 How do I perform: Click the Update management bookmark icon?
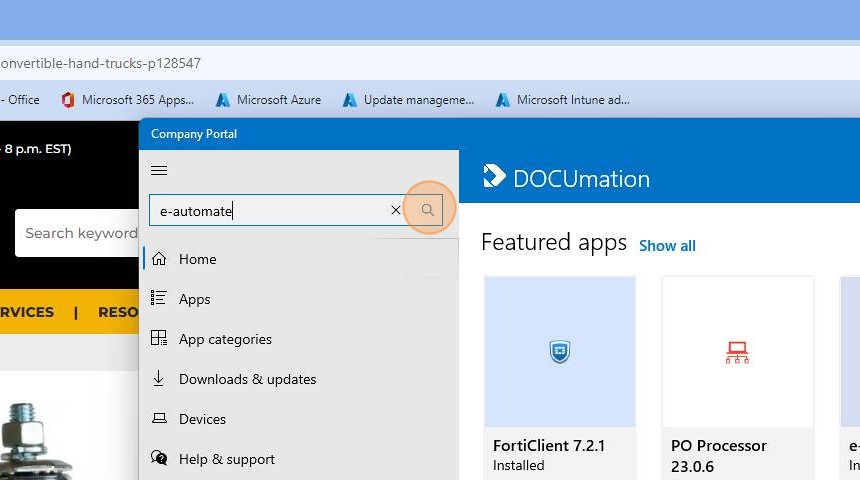[x=350, y=100]
